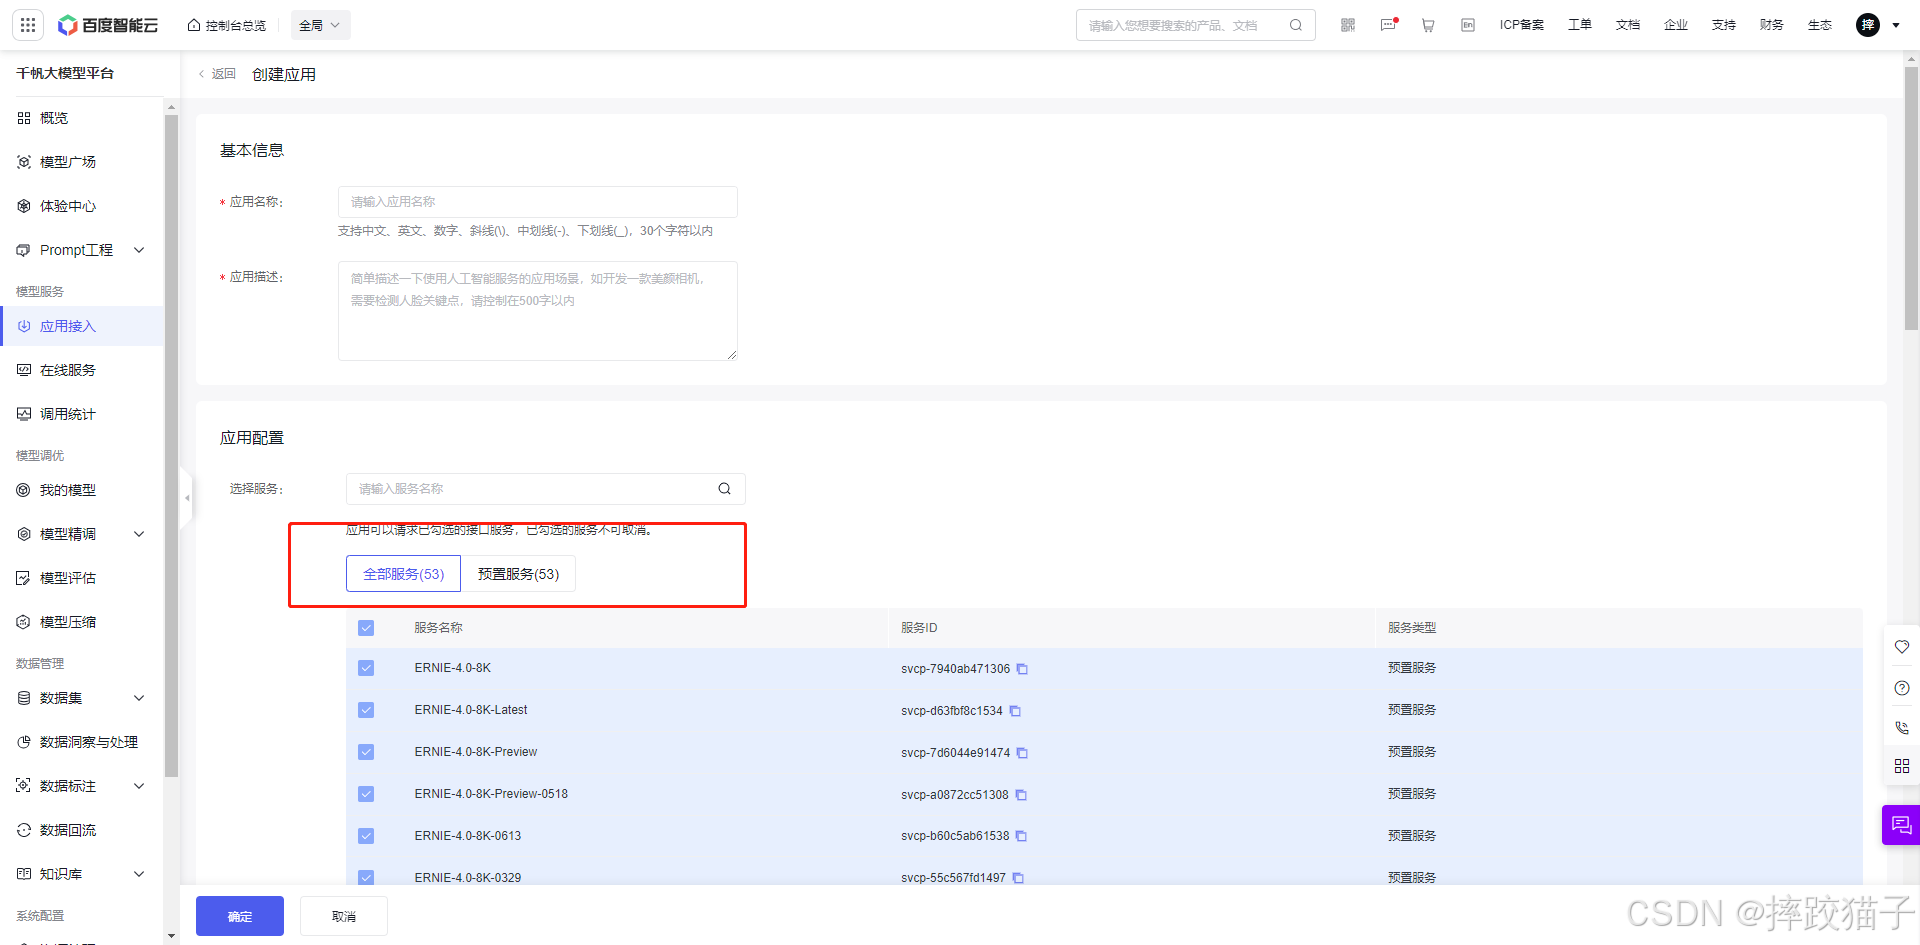Open the shopping cart icon
Screen dimensions: 1920x945
(x=1428, y=25)
